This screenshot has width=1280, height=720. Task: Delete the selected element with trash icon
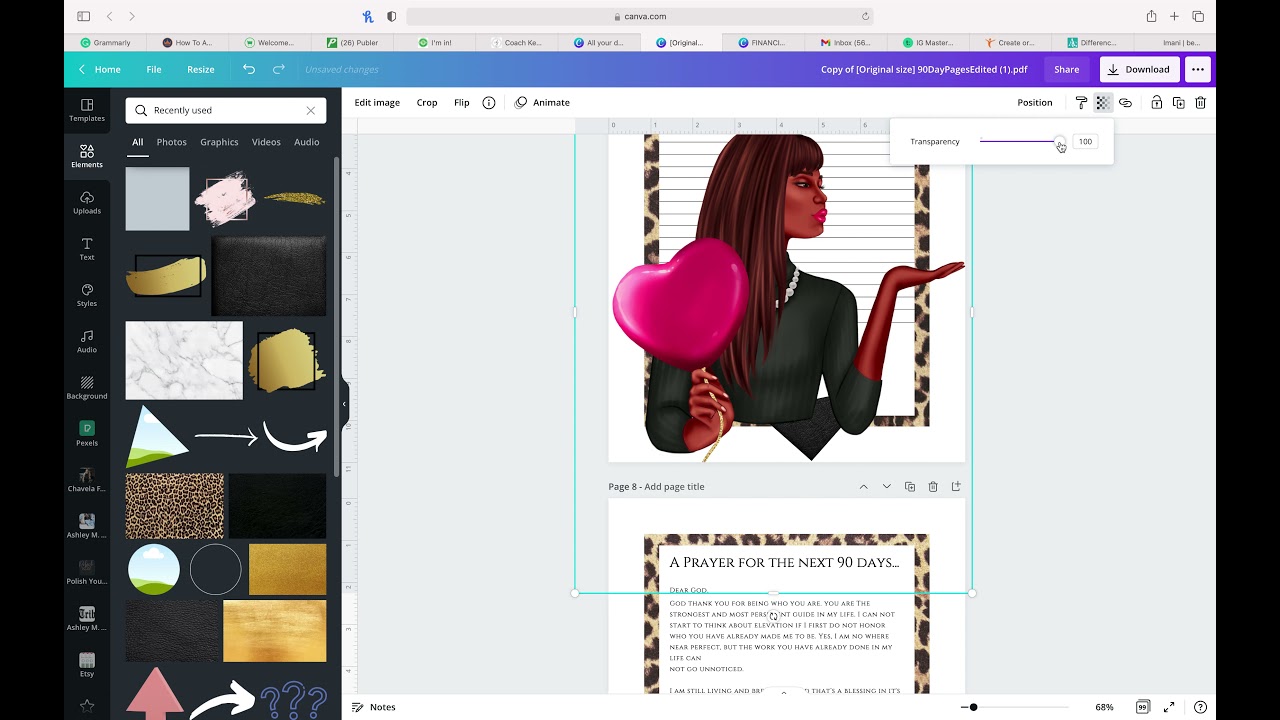click(x=1200, y=102)
